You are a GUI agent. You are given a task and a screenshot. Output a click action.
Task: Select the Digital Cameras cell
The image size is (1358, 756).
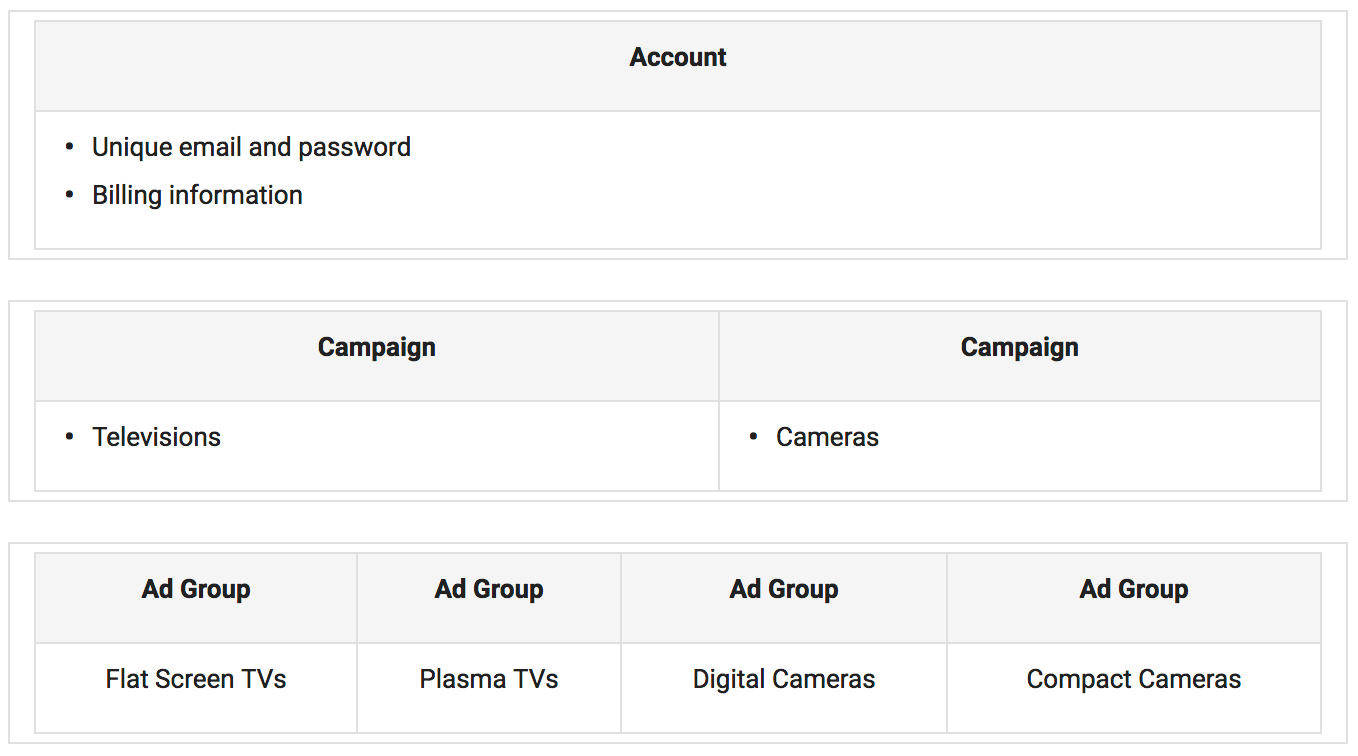coord(784,680)
